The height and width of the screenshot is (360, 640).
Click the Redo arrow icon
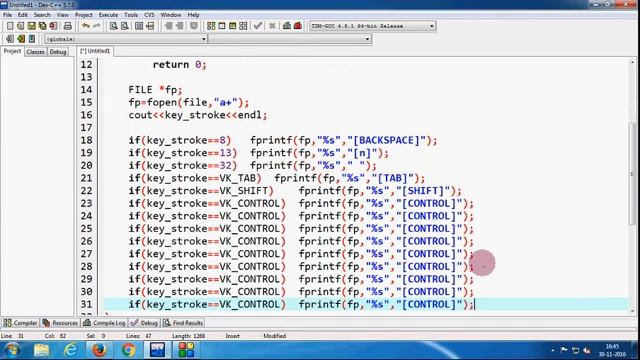click(x=97, y=26)
